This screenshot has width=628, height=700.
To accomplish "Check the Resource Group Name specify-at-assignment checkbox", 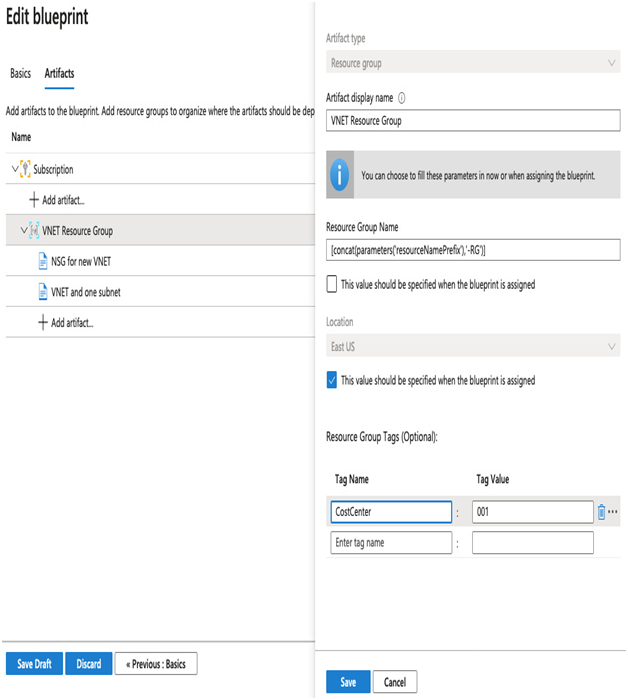I will (x=332, y=284).
